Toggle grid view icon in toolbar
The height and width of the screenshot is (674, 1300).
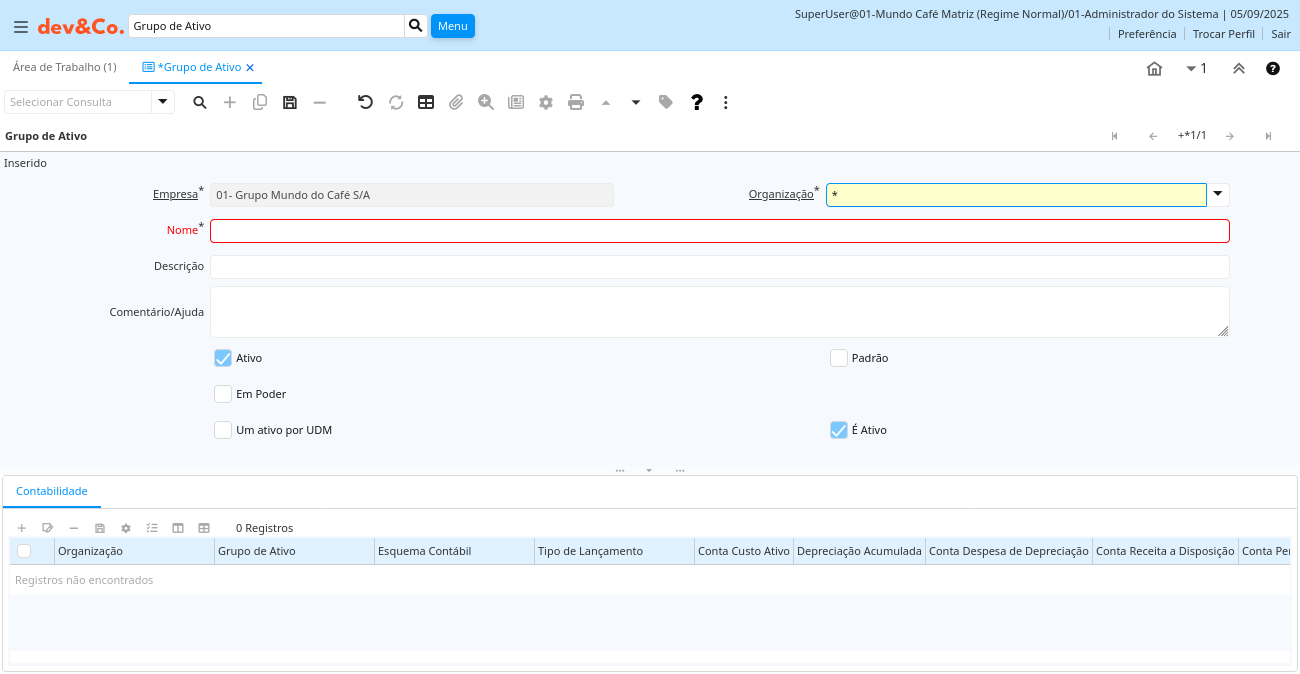tap(426, 102)
